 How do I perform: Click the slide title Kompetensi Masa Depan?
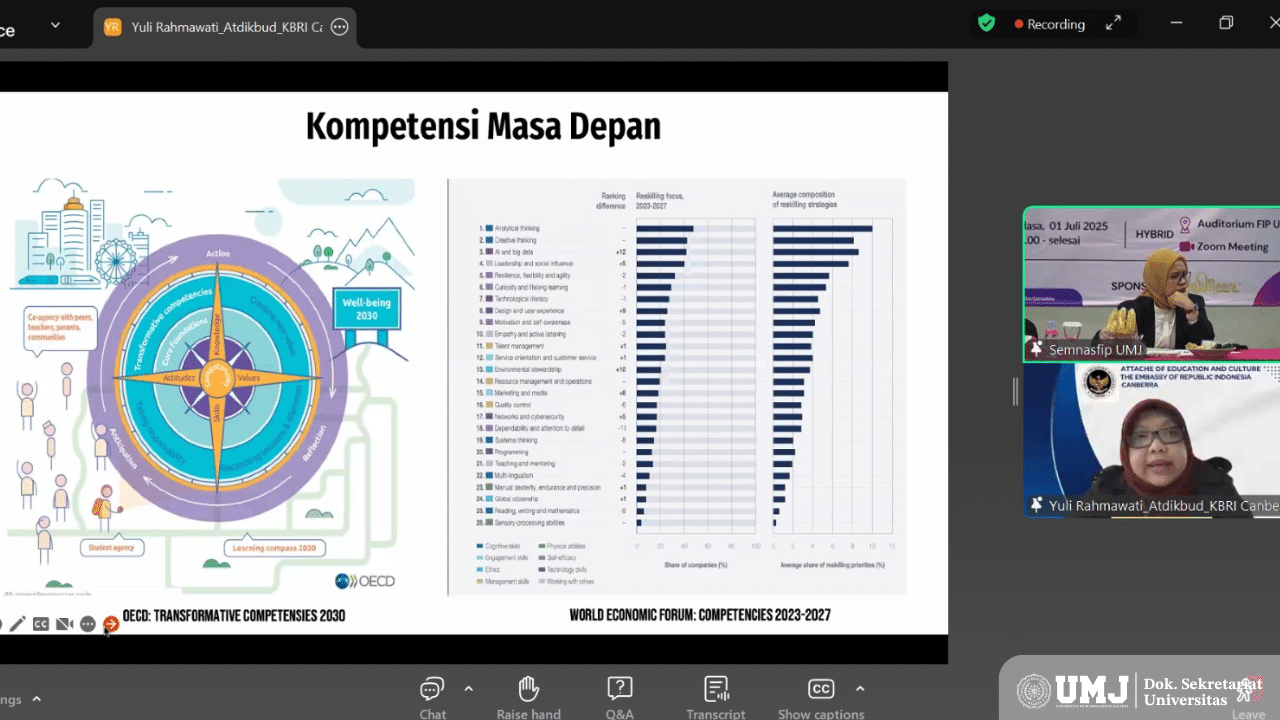pyautogui.click(x=483, y=127)
